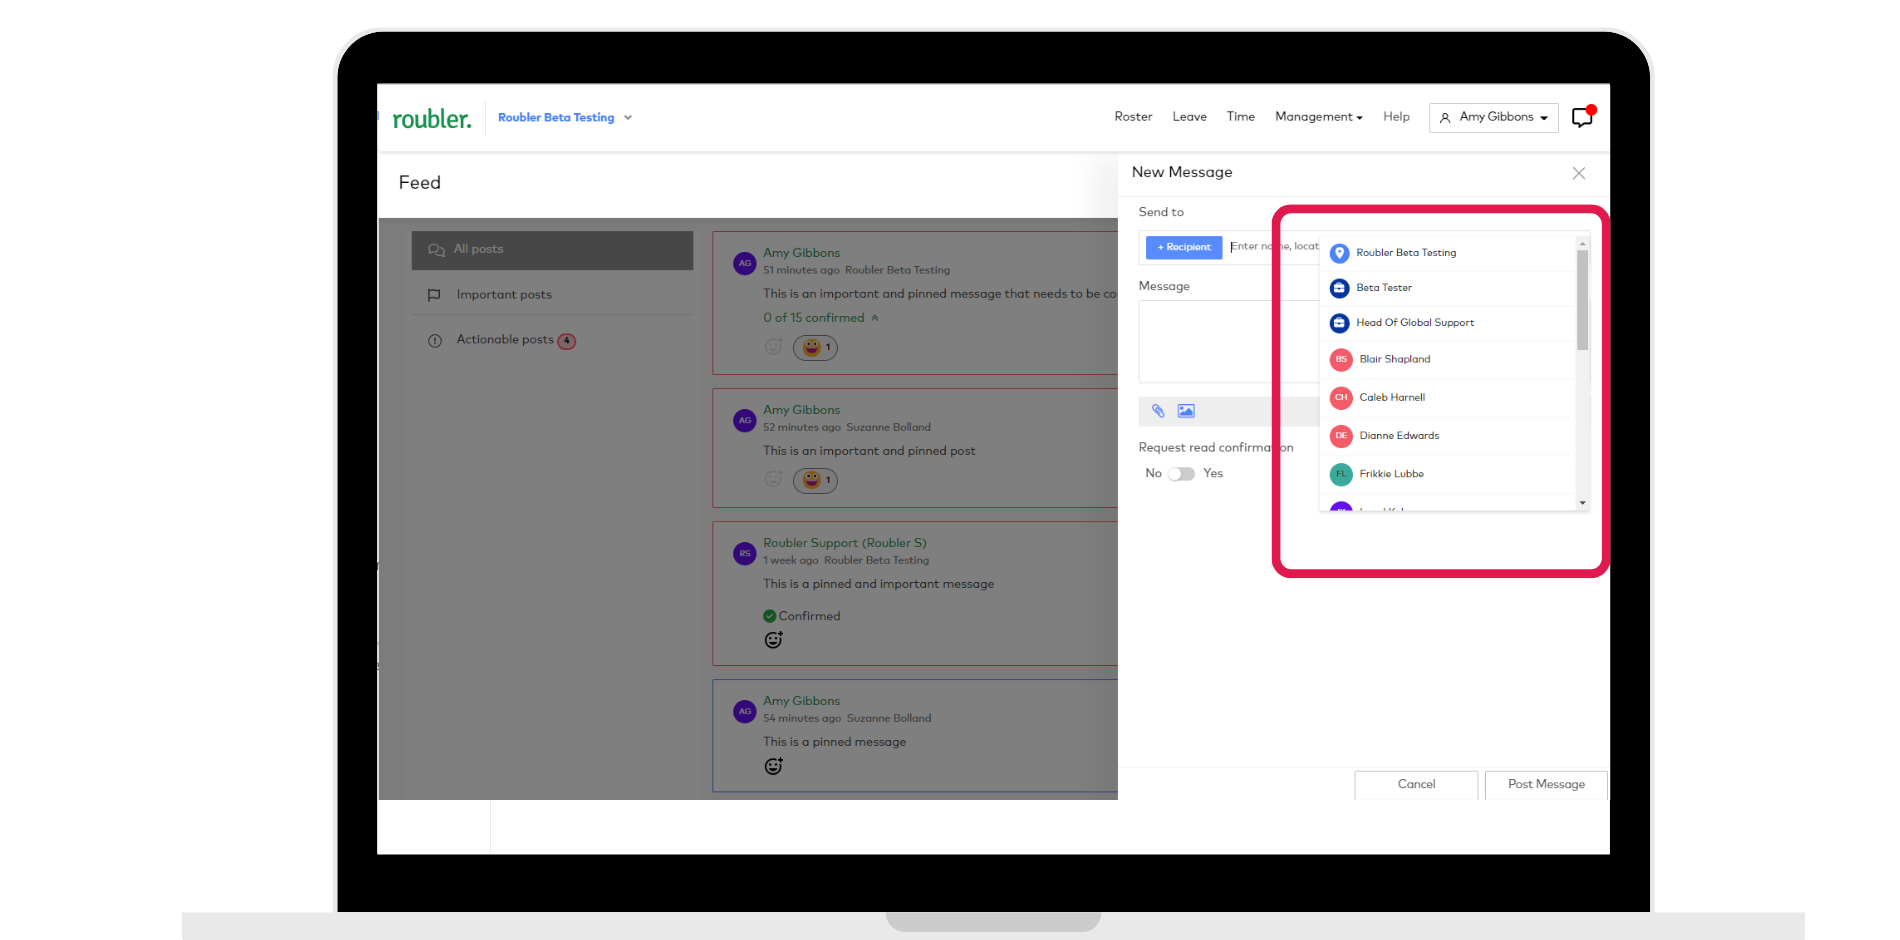Click the AG avatar on the 51 minutes ago post
This screenshot has height=940, width=1900.
click(744, 263)
